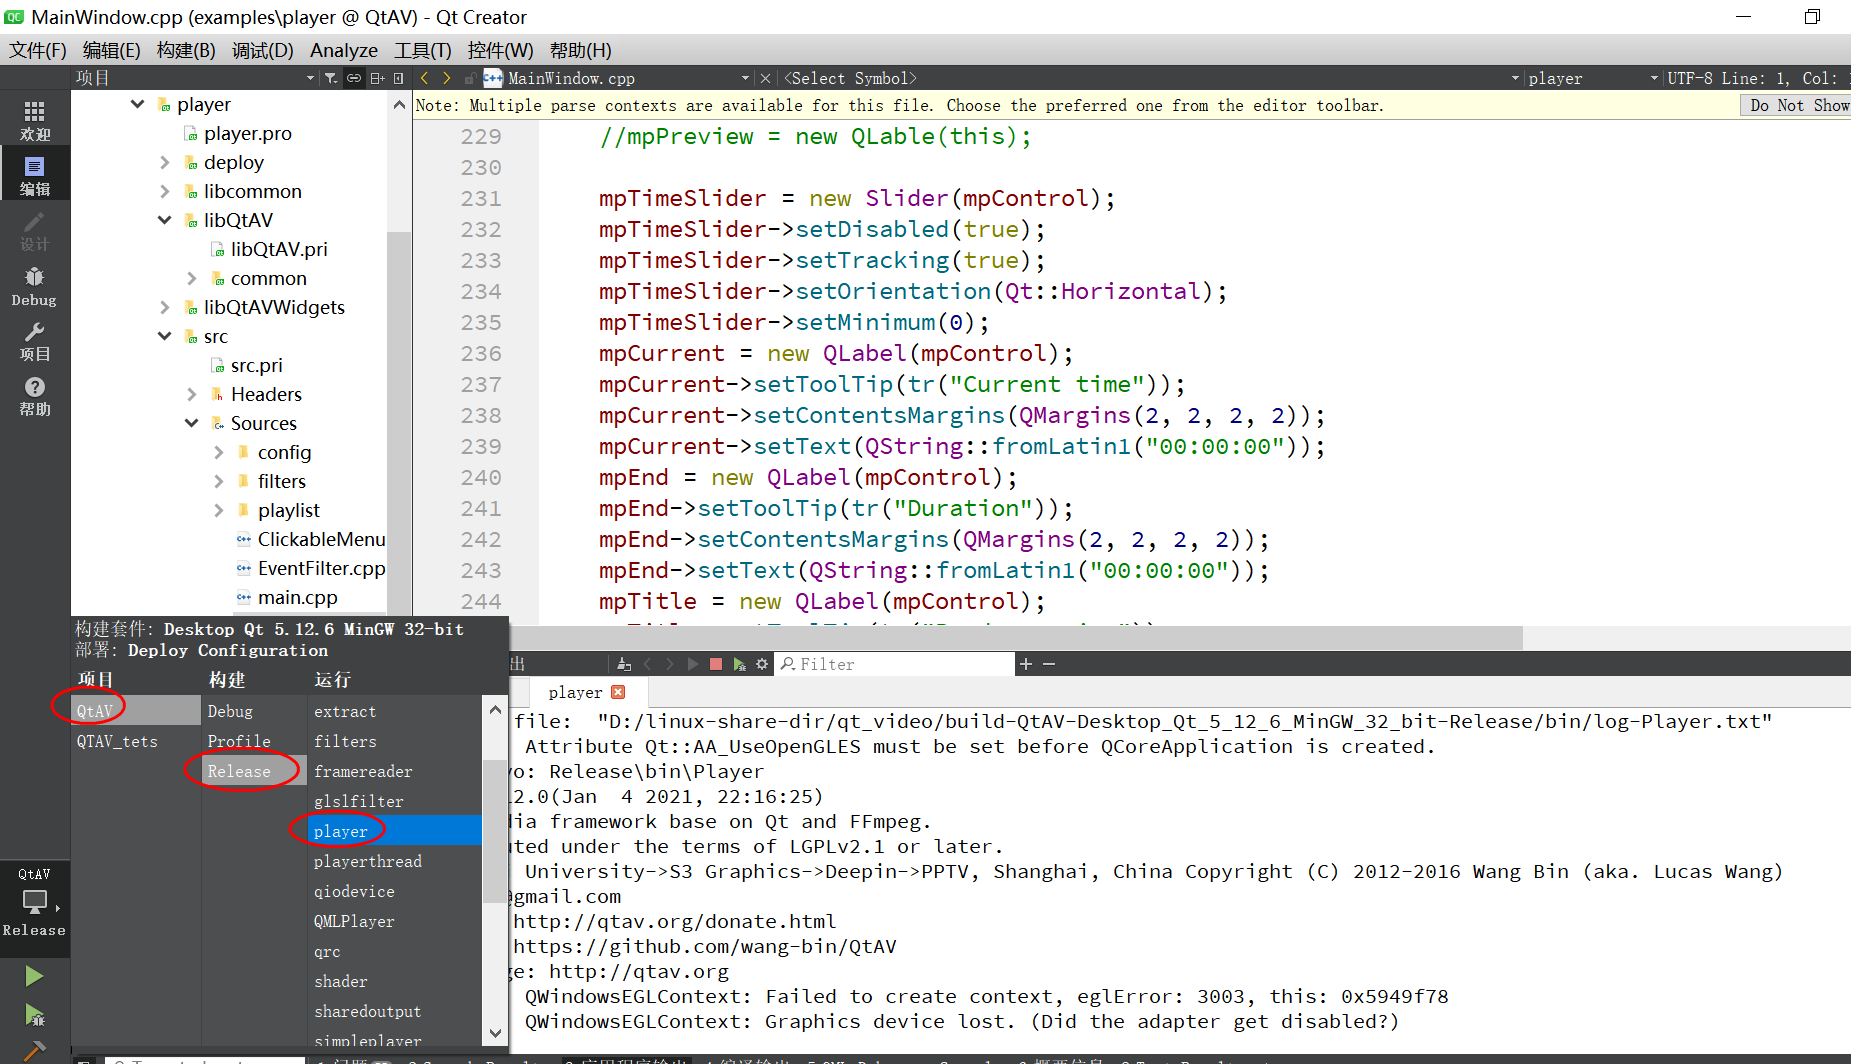
Task: Select the QMLPlayer run configuration
Action: (x=395, y=921)
